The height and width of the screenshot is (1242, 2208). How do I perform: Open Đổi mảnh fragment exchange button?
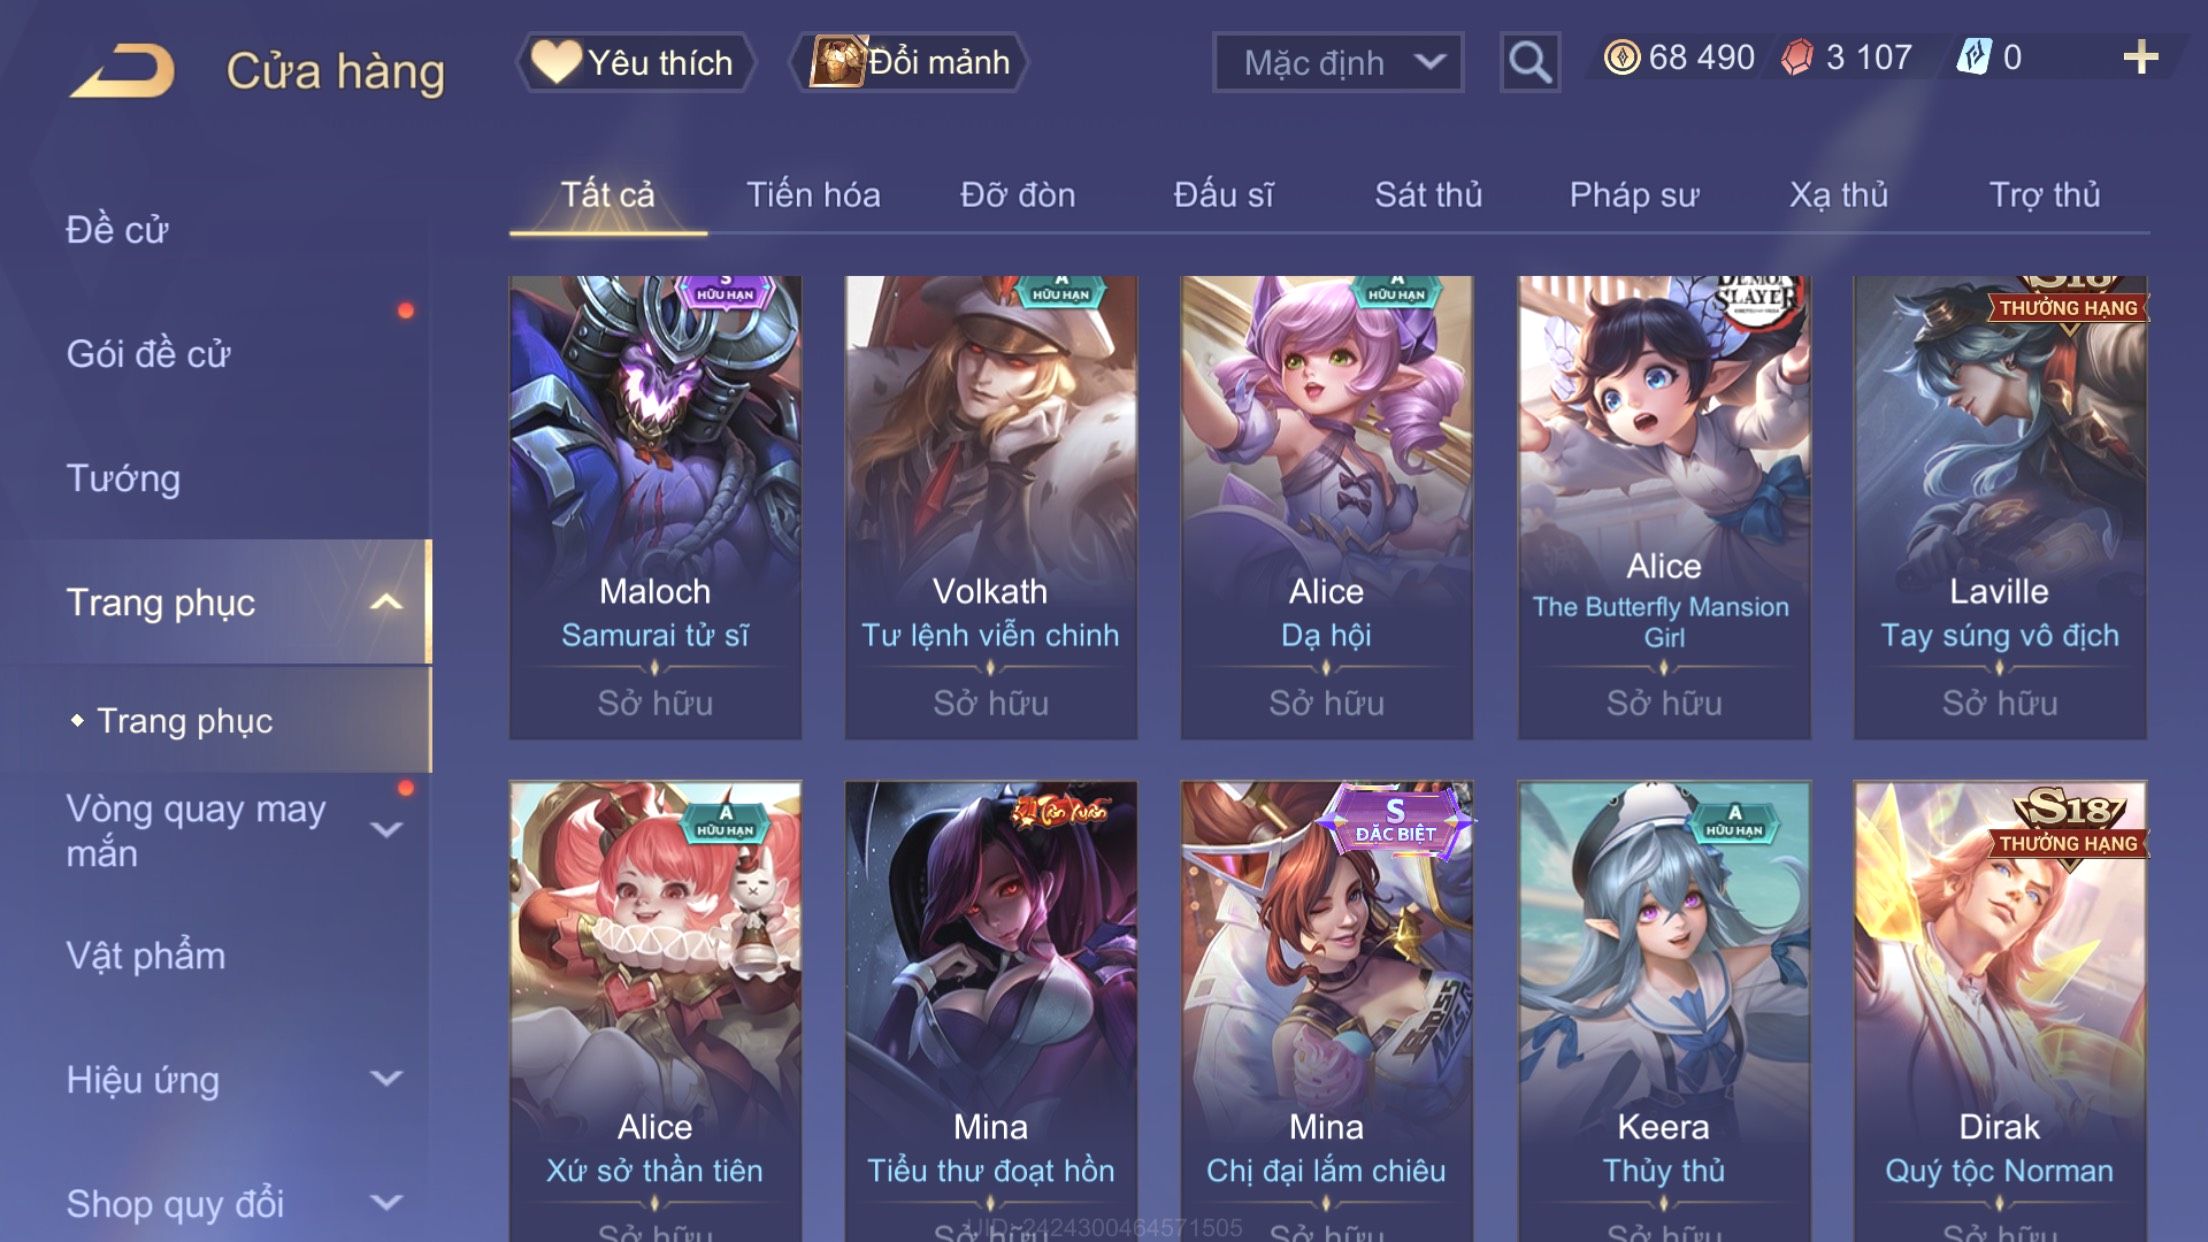click(909, 62)
